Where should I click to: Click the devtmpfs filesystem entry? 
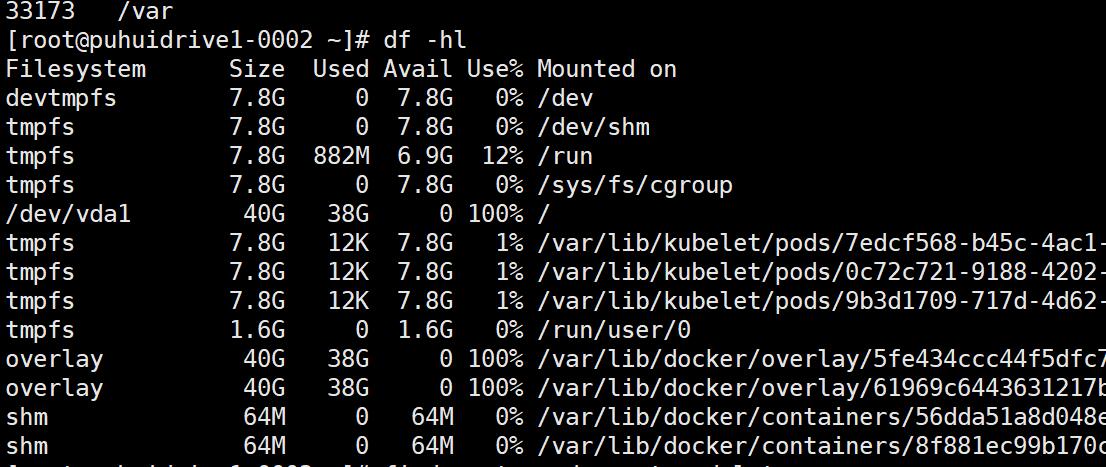[x=61, y=97]
